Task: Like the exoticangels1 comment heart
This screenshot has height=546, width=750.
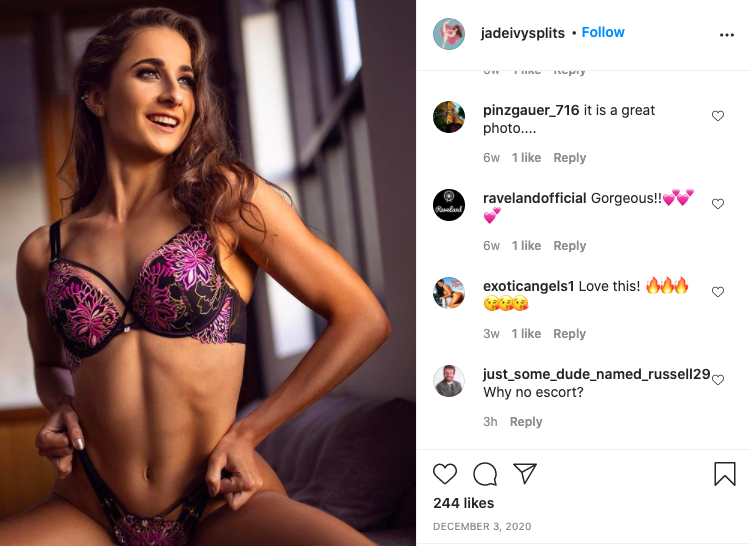Action: point(718,292)
